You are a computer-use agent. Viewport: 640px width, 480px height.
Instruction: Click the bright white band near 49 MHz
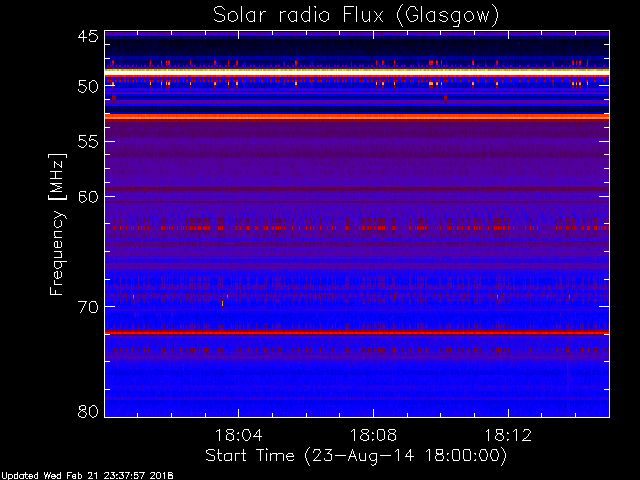click(356, 73)
